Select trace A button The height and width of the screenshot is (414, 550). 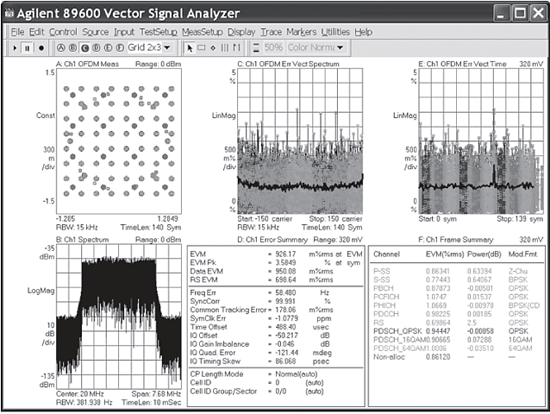point(61,48)
